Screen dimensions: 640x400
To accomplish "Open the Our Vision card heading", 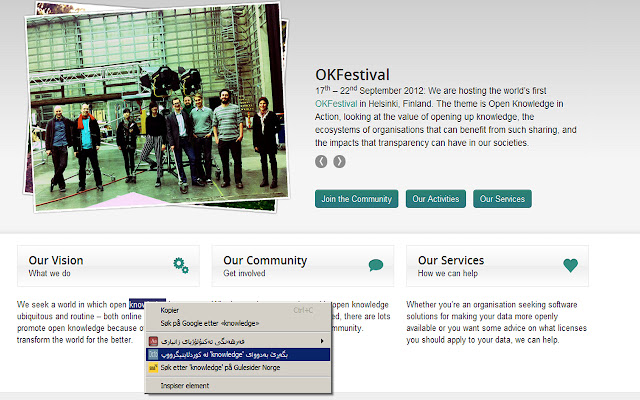I will (x=56, y=260).
